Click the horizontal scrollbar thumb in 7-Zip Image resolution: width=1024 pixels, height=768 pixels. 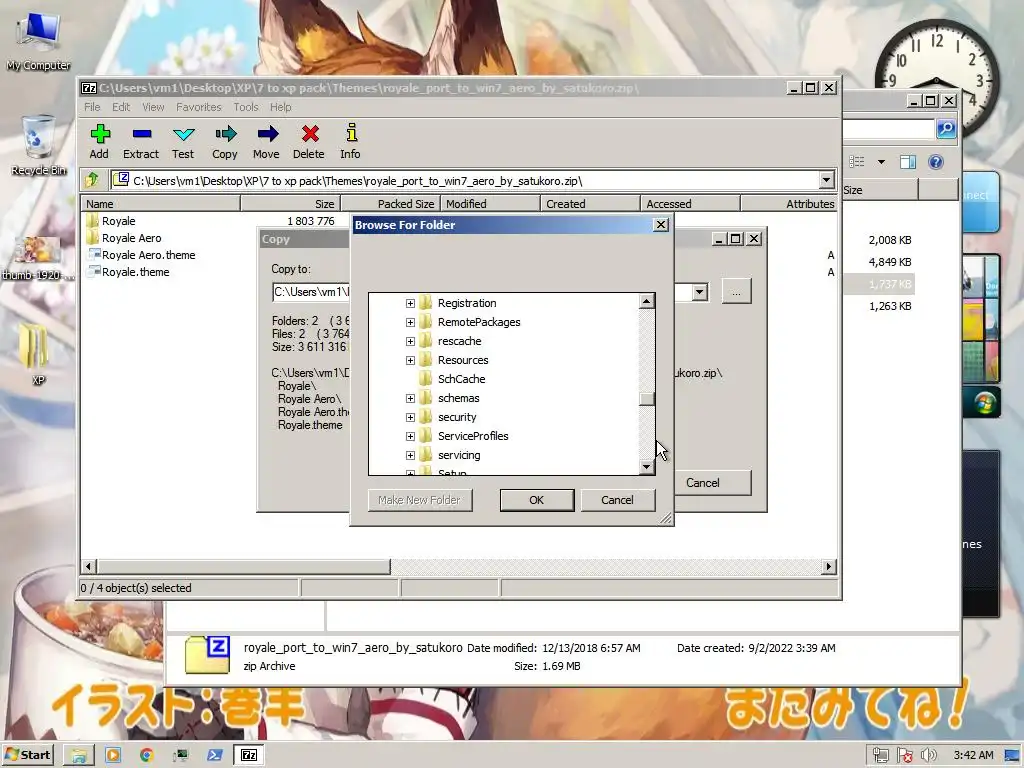tap(244, 566)
